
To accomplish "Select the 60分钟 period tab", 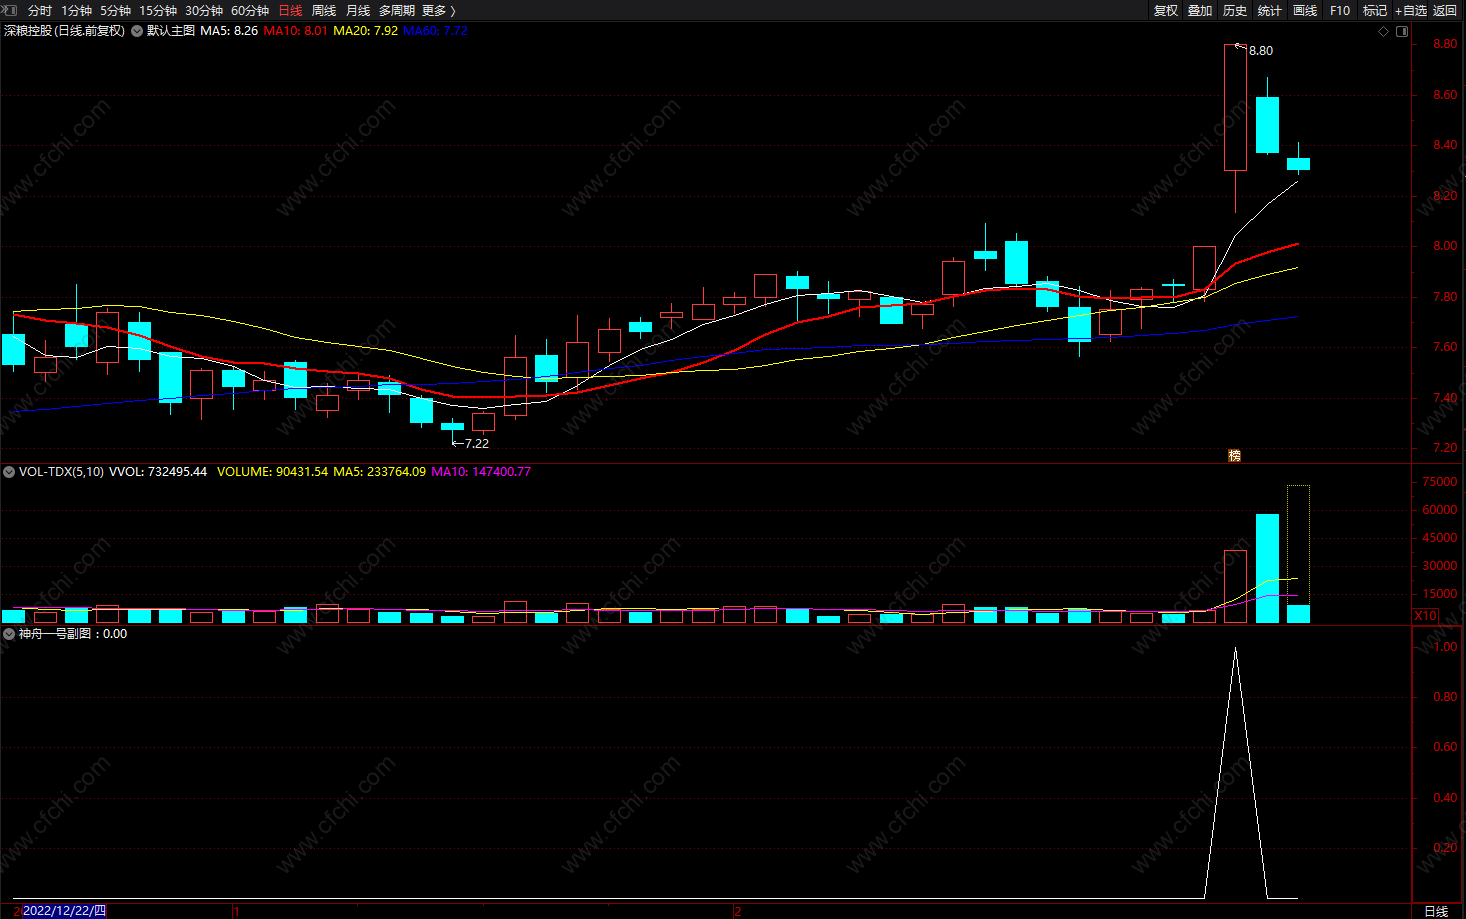I will pos(250,10).
